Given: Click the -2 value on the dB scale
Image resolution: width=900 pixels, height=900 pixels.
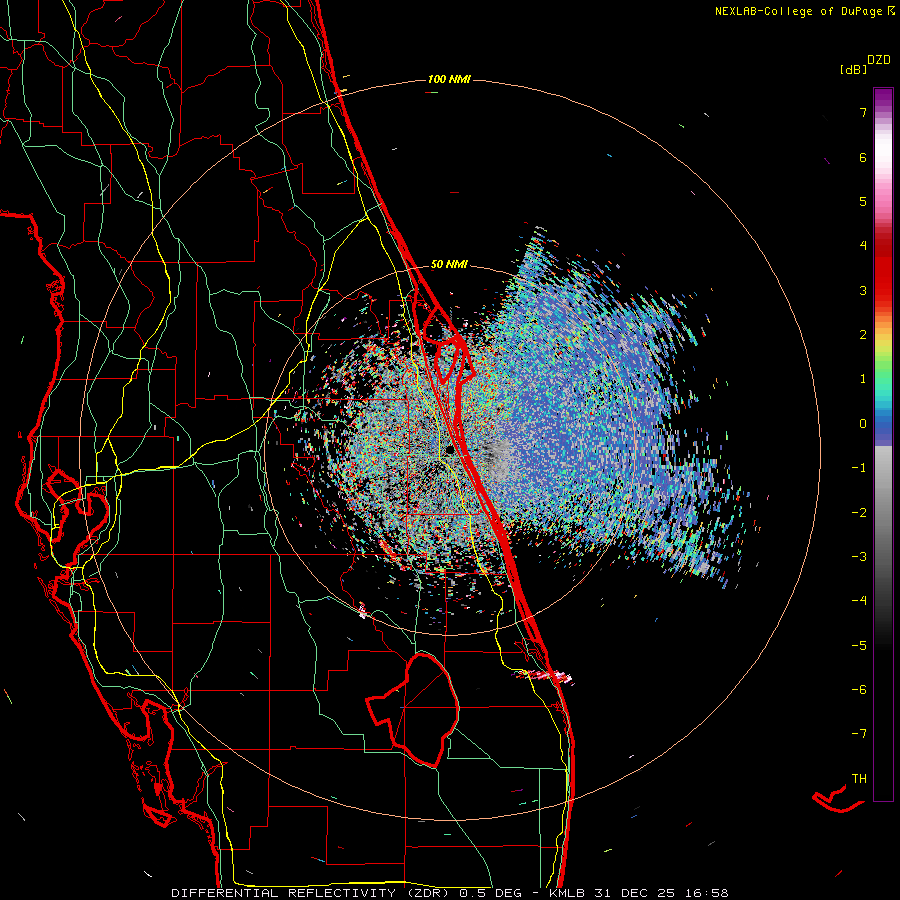Looking at the screenshot, I should pos(859,513).
